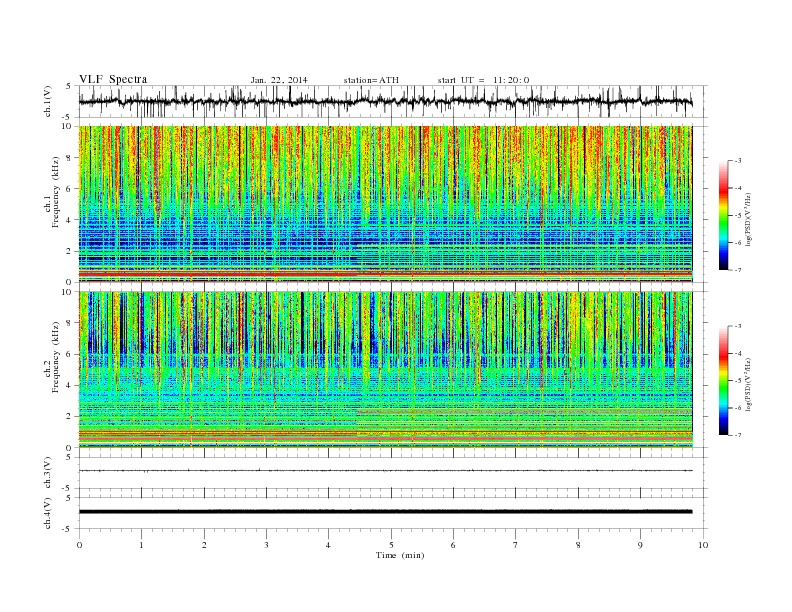Click the ch.2 PSD color scale bar
The height and width of the screenshot is (612, 792).
point(724,381)
